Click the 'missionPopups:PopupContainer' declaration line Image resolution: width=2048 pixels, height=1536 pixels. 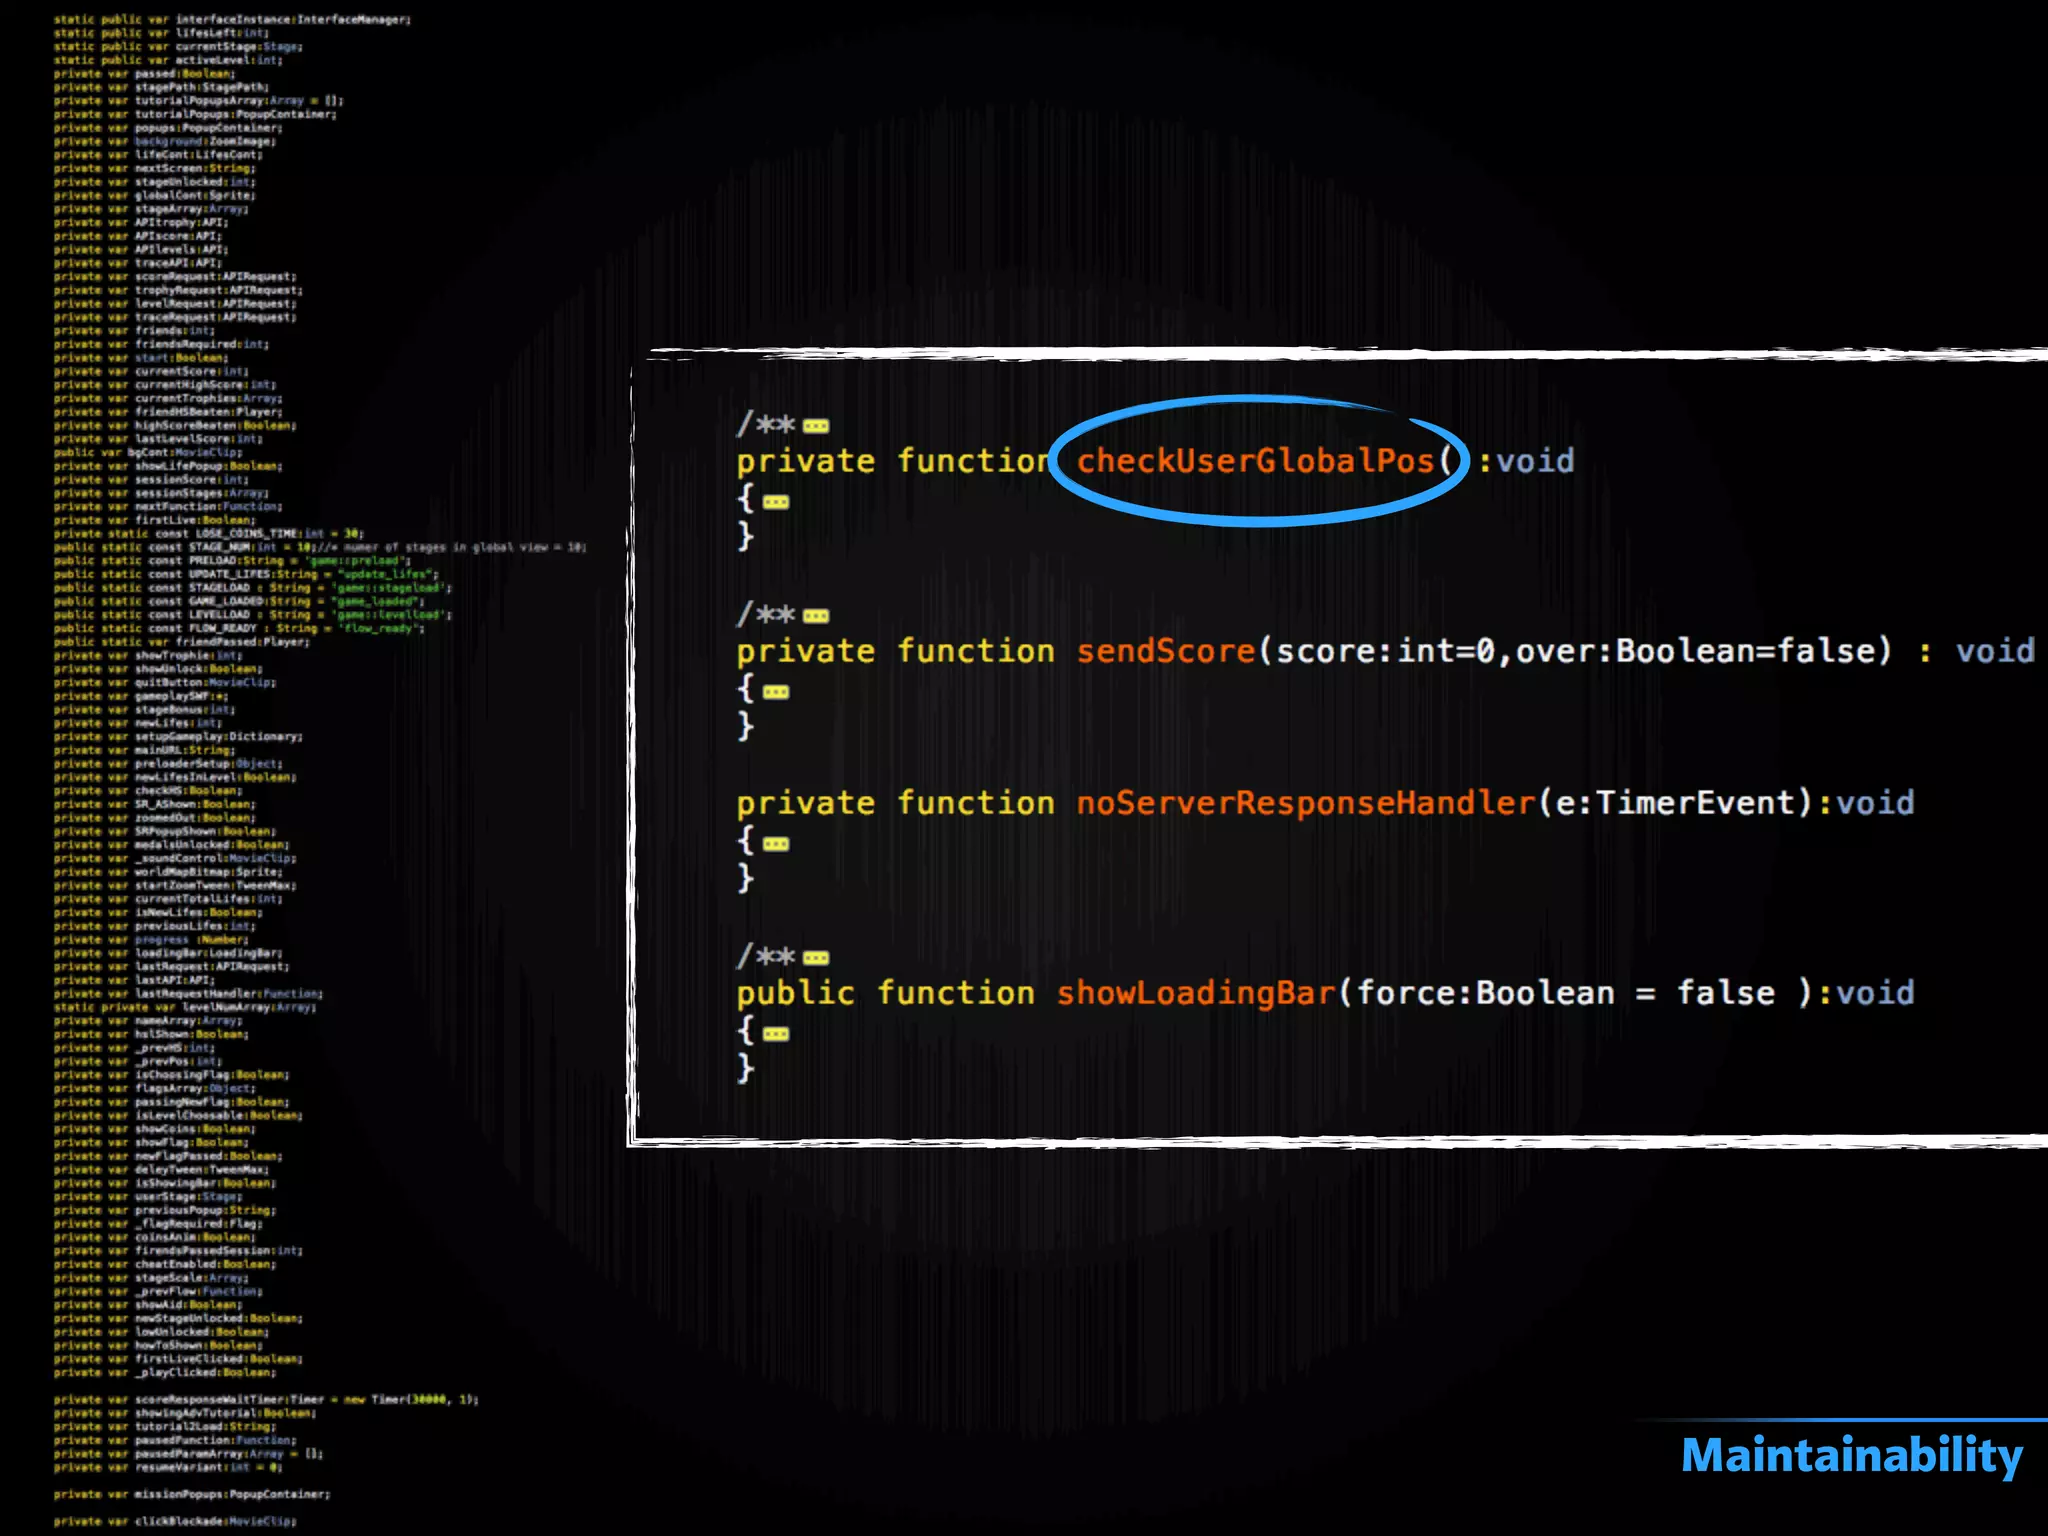click(192, 1494)
